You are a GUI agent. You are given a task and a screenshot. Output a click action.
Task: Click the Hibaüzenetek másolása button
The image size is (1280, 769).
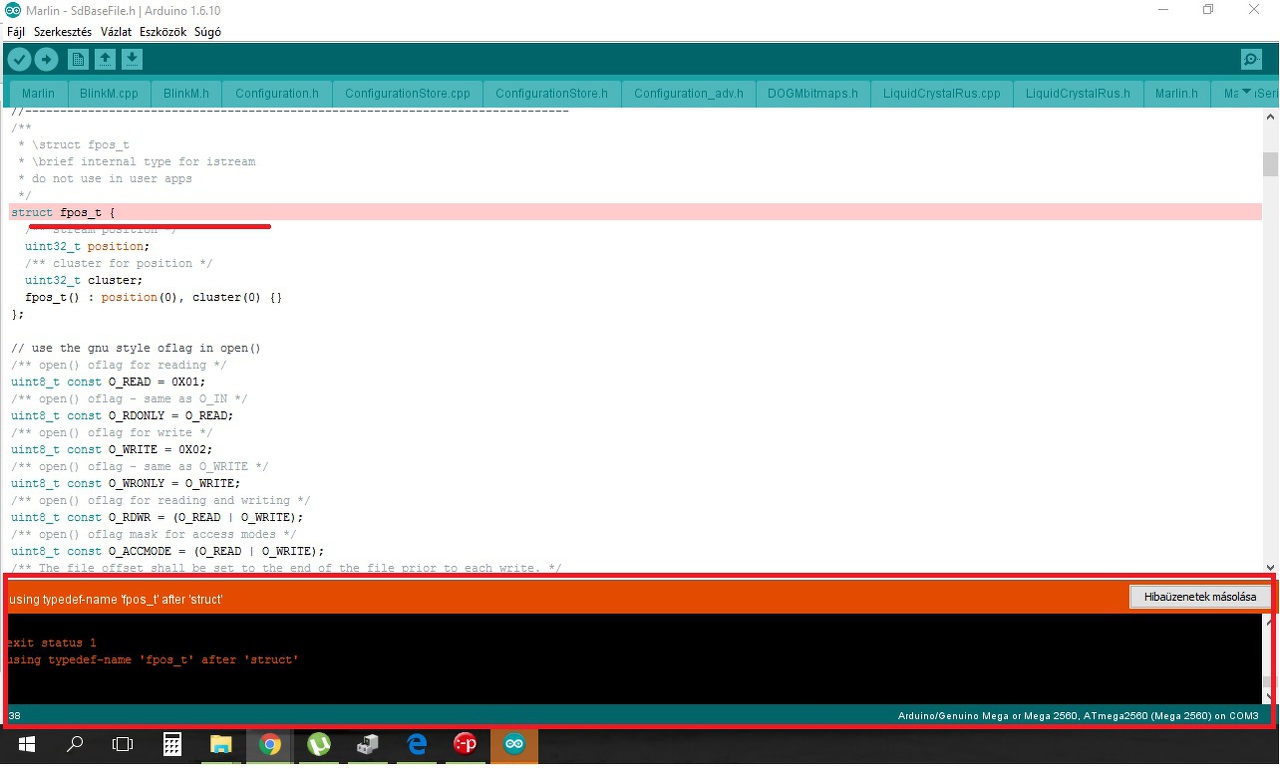1200,597
